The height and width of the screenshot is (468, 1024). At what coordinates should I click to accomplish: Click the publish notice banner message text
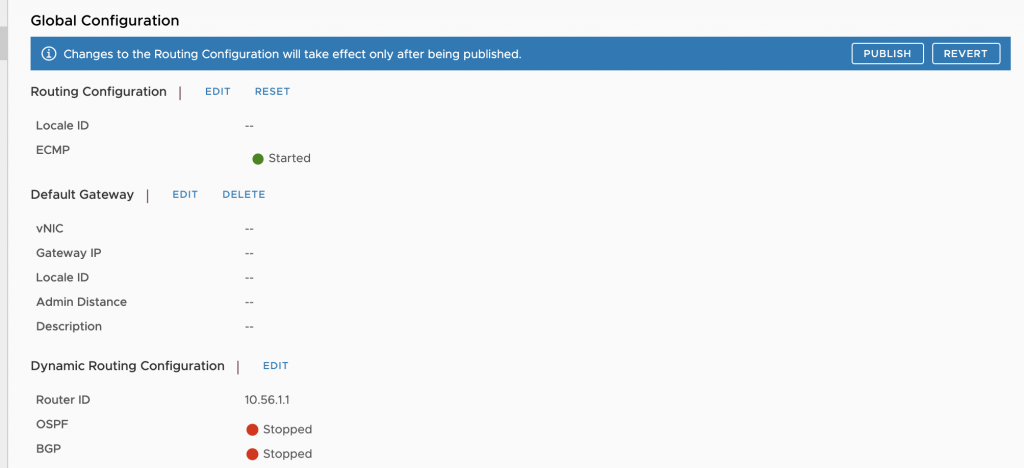pos(293,54)
